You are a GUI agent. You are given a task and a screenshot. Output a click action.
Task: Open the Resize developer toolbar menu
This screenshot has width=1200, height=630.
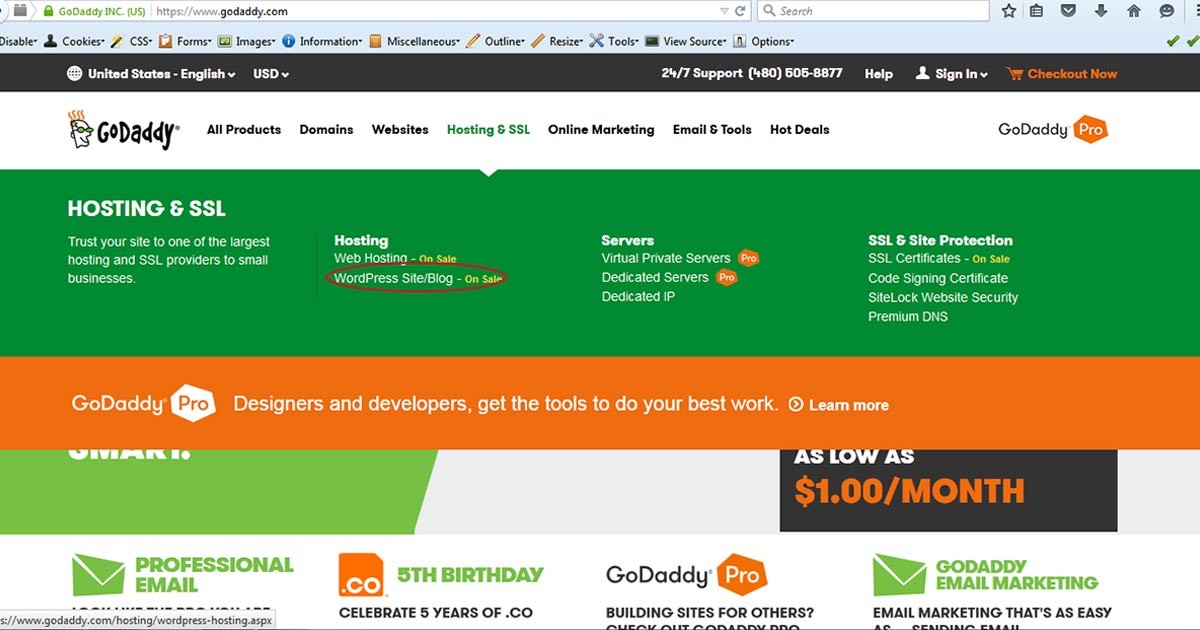click(x=558, y=41)
